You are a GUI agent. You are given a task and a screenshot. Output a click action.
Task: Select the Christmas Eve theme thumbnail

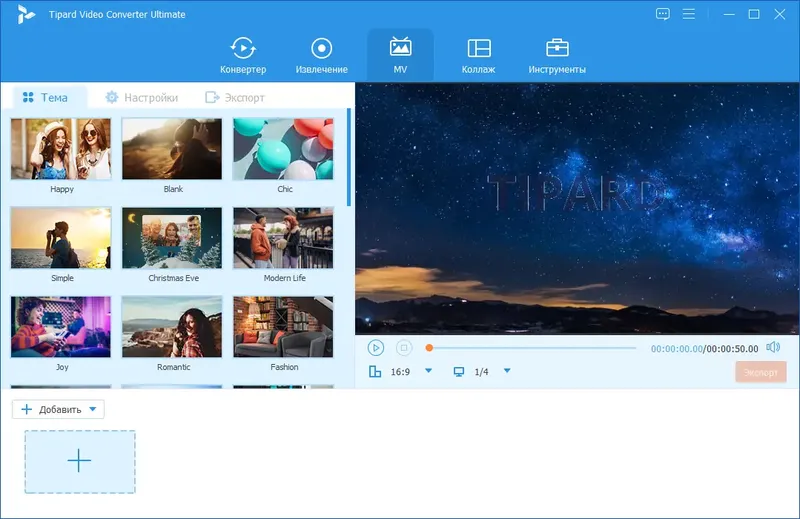coord(172,238)
